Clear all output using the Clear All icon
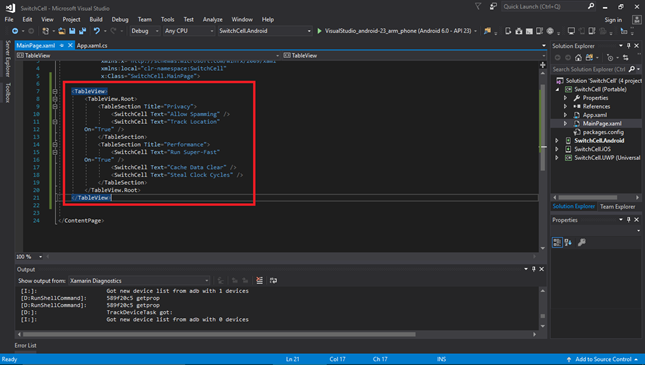This screenshot has height=365, width=645. (260, 281)
